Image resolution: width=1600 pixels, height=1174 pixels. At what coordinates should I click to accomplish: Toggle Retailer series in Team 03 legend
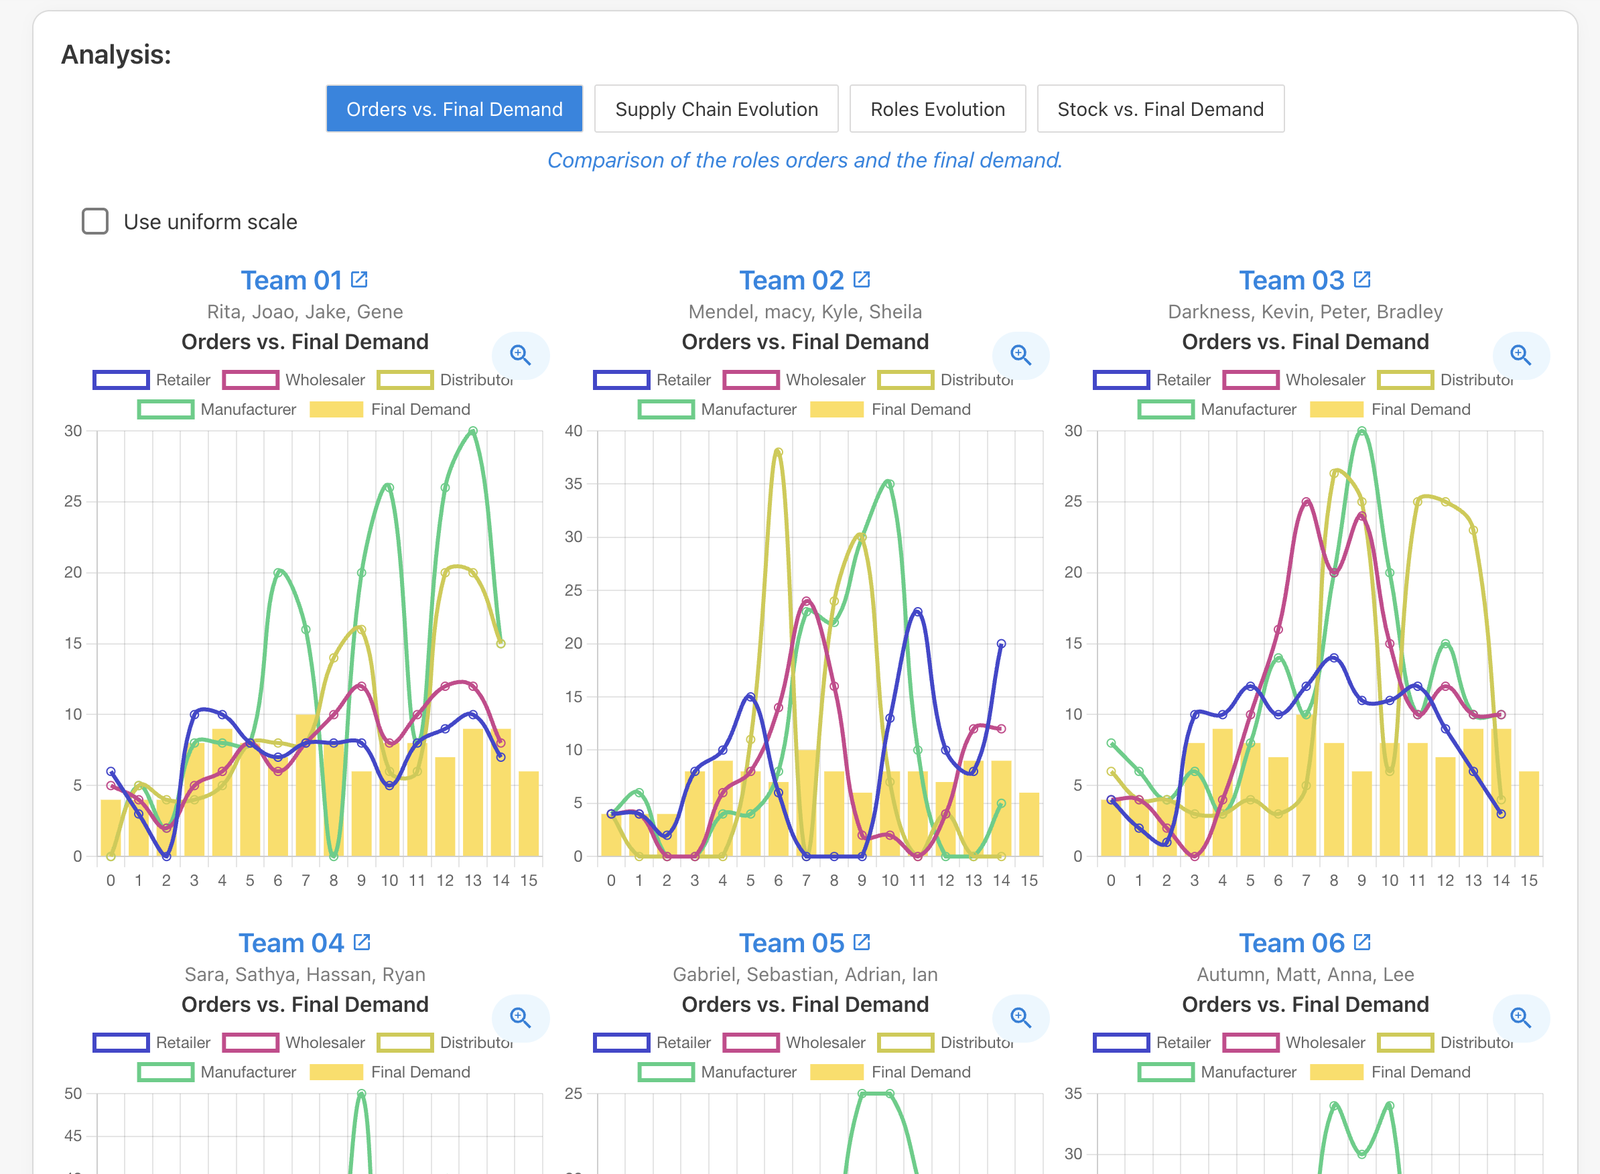(1152, 380)
